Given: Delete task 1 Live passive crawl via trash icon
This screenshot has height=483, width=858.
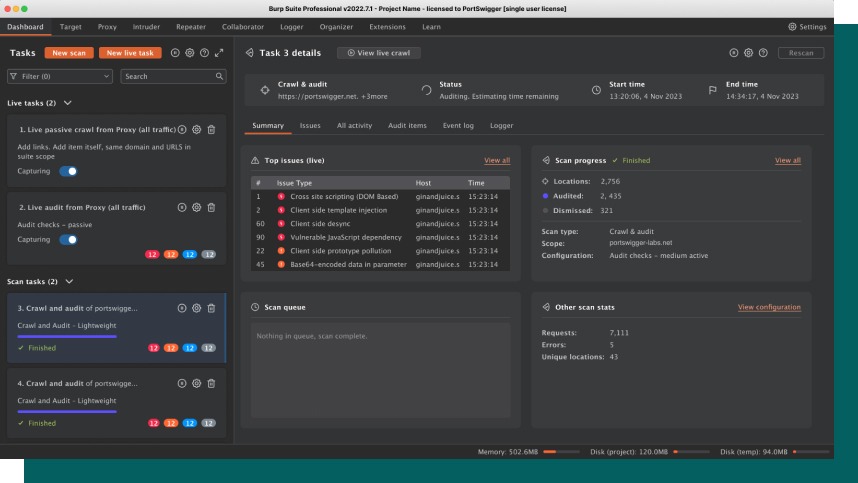Looking at the screenshot, I should click(211, 129).
